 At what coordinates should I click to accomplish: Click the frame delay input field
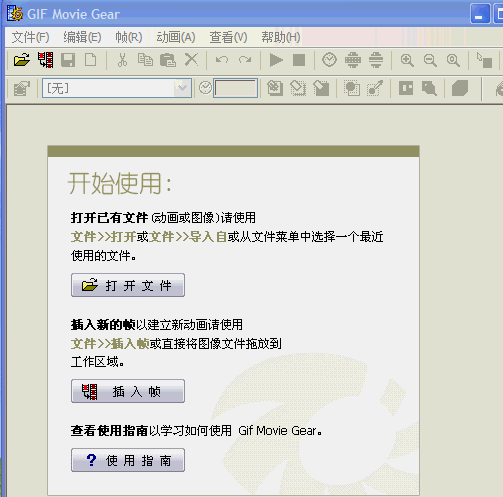point(236,88)
